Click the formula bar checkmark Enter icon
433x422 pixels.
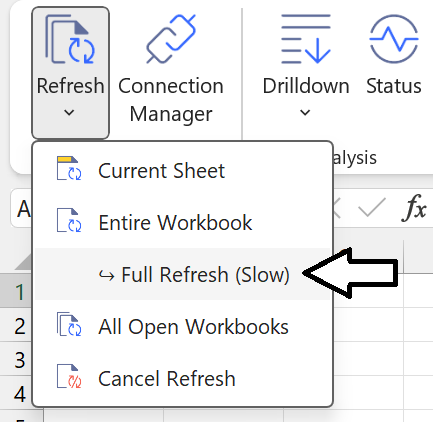(x=372, y=207)
